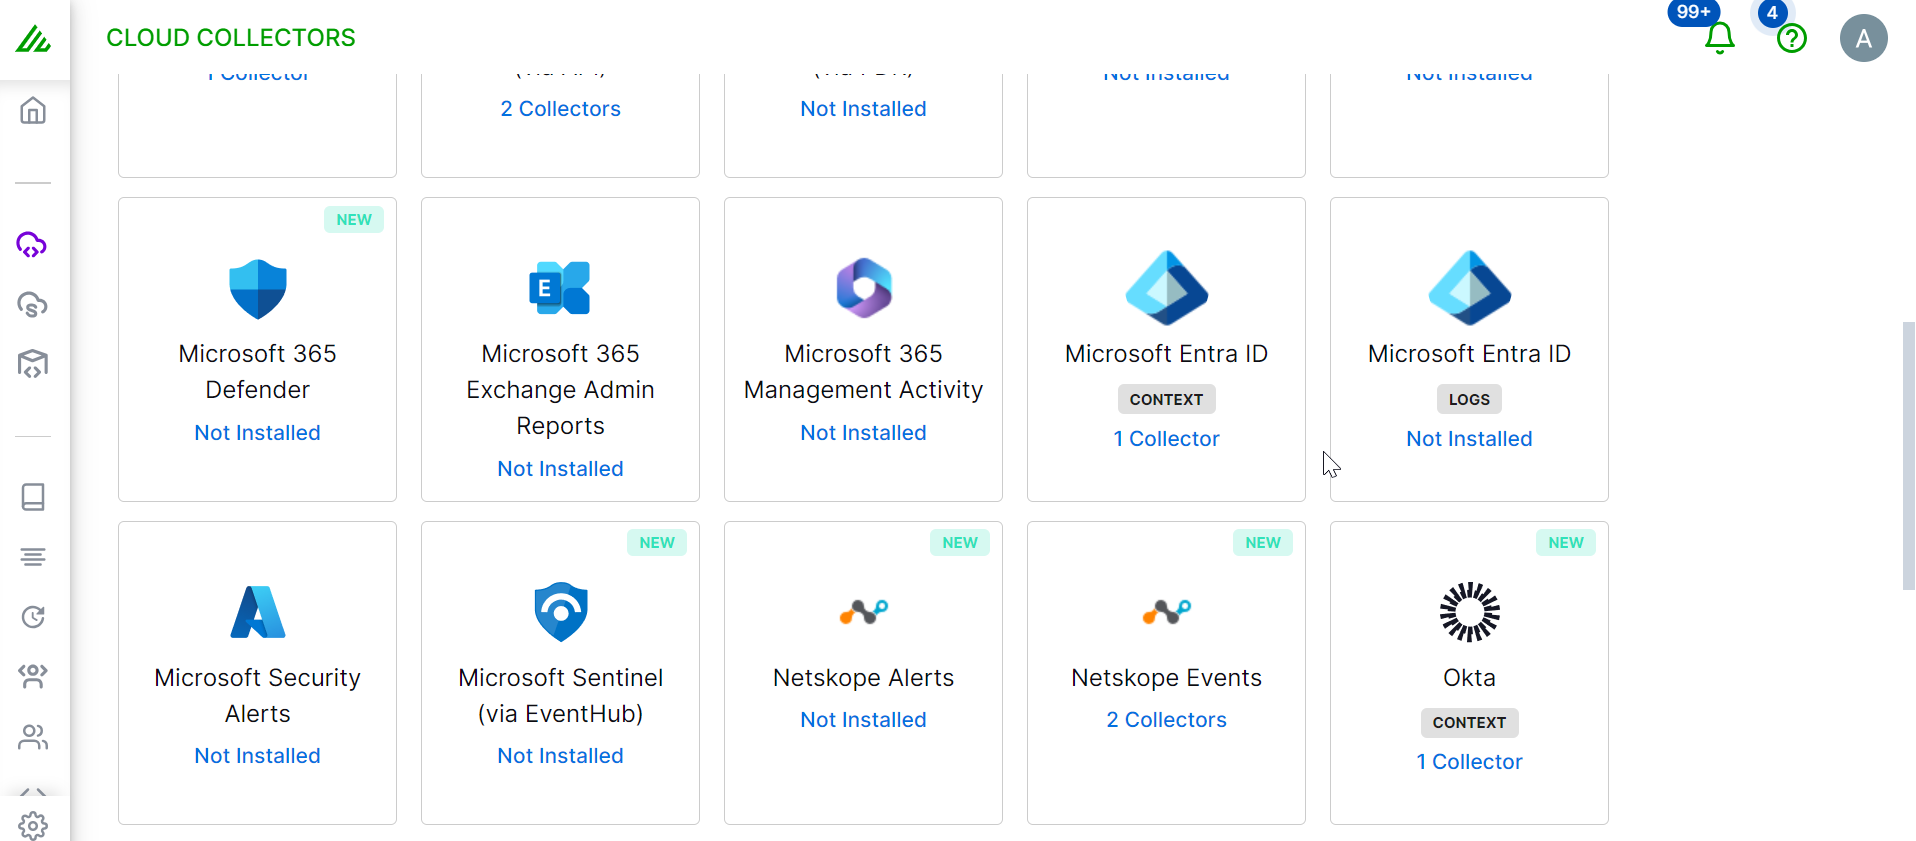Open the settings gear in the sidebar

[33, 826]
